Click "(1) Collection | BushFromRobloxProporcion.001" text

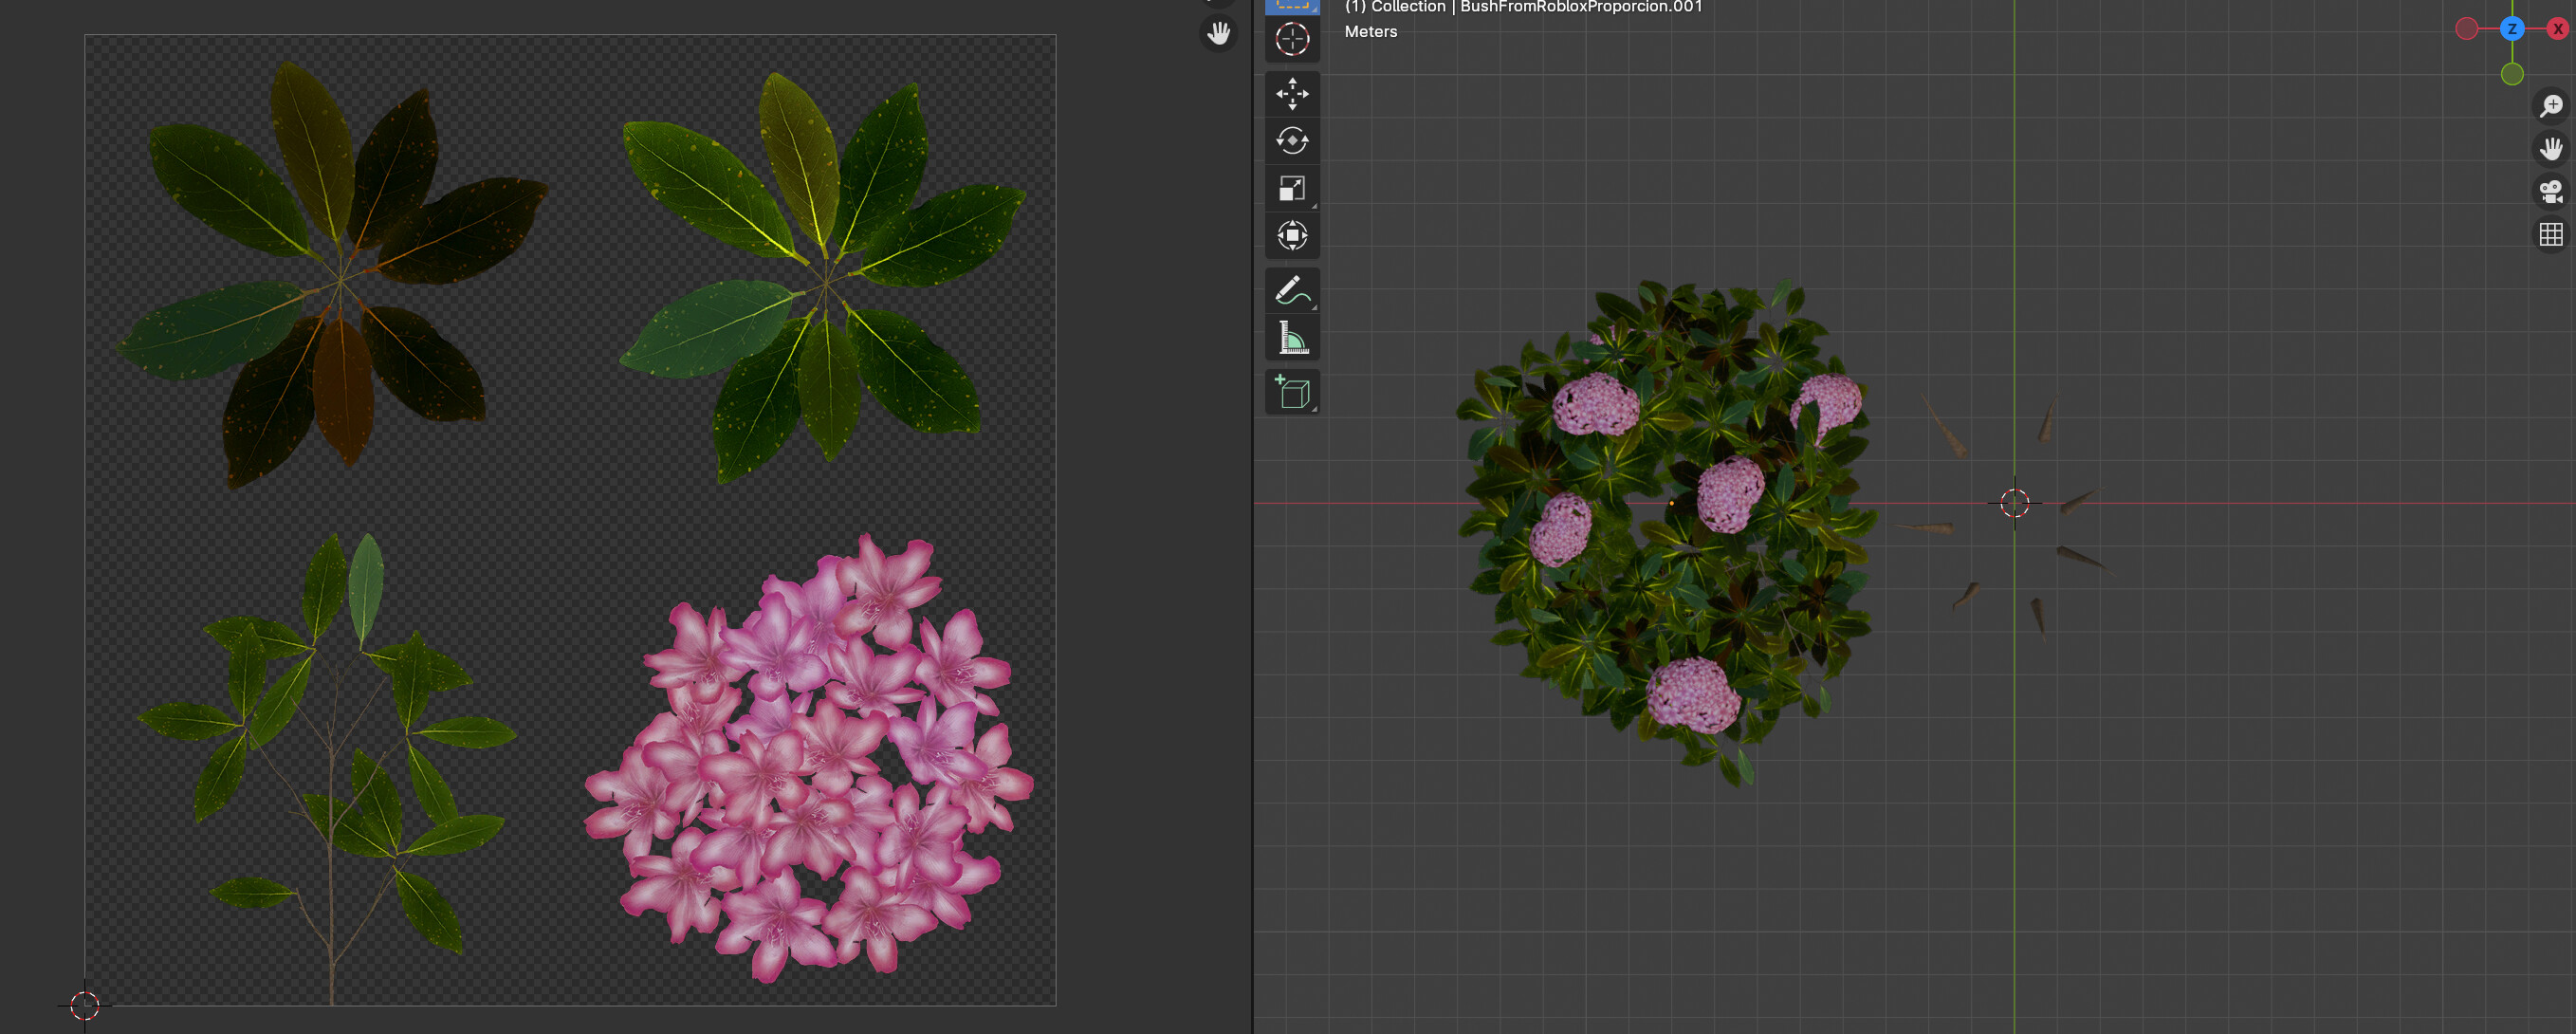(x=1523, y=7)
